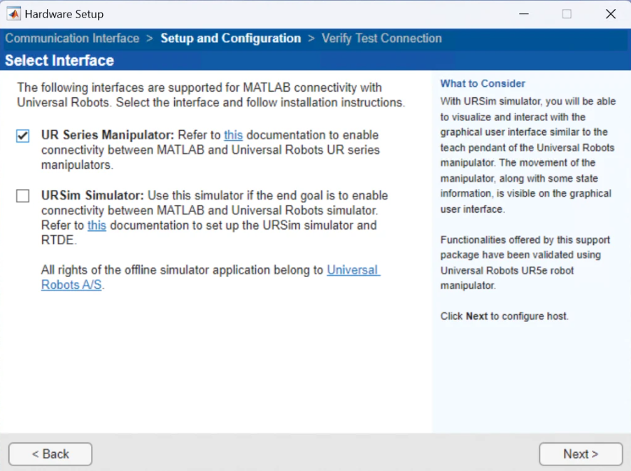Jump to the Verify Test Connection step
The height and width of the screenshot is (471, 631).
pos(381,38)
